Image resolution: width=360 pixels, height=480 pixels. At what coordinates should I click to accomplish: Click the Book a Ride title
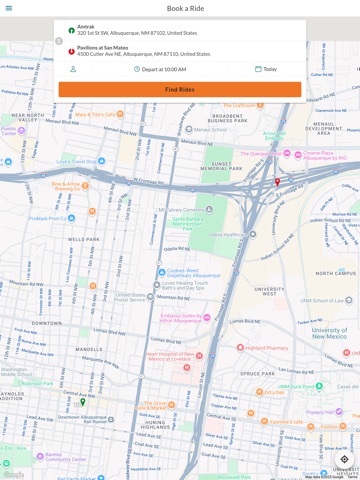tap(185, 8)
